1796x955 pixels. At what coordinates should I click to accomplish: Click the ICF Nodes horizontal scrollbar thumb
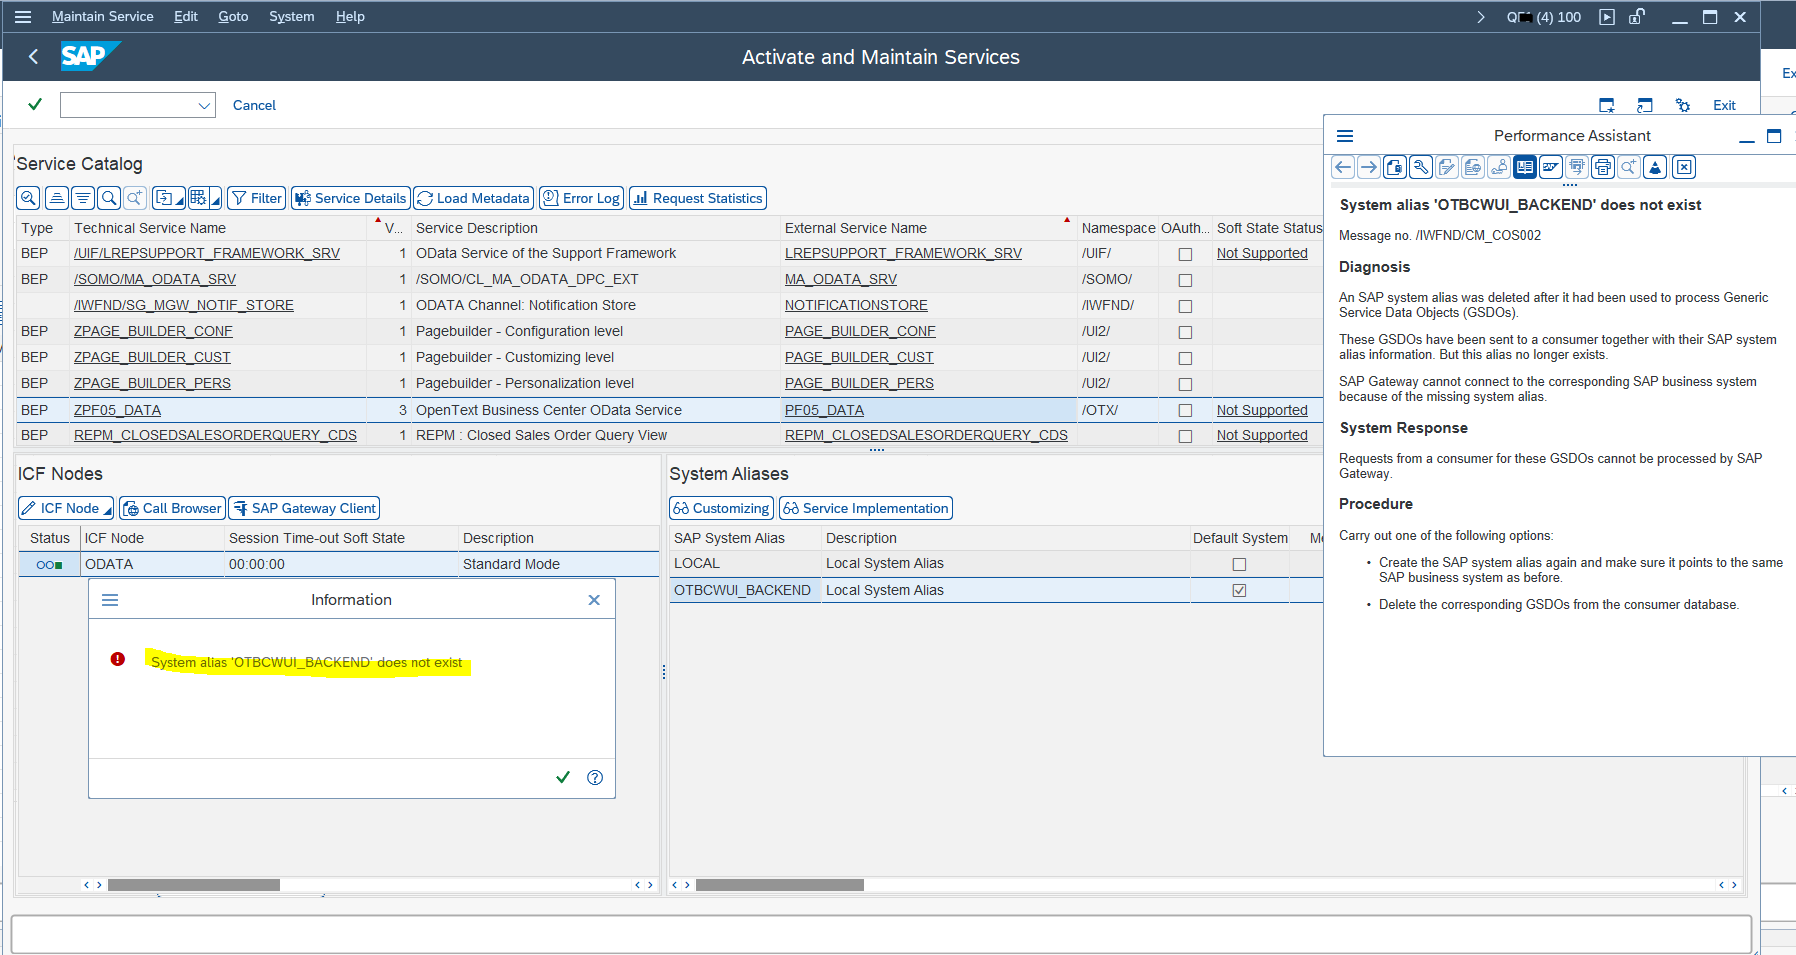(194, 885)
